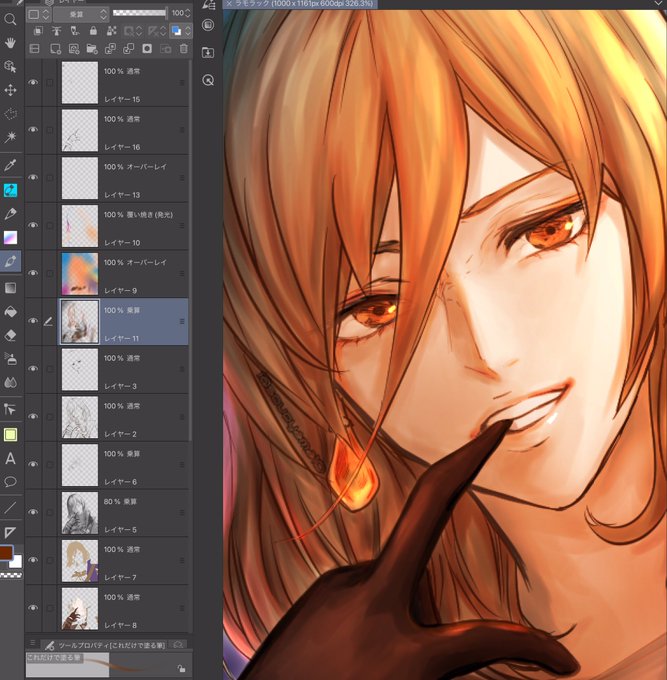Select the Eyedropper tool
The image size is (667, 680).
[x=10, y=165]
